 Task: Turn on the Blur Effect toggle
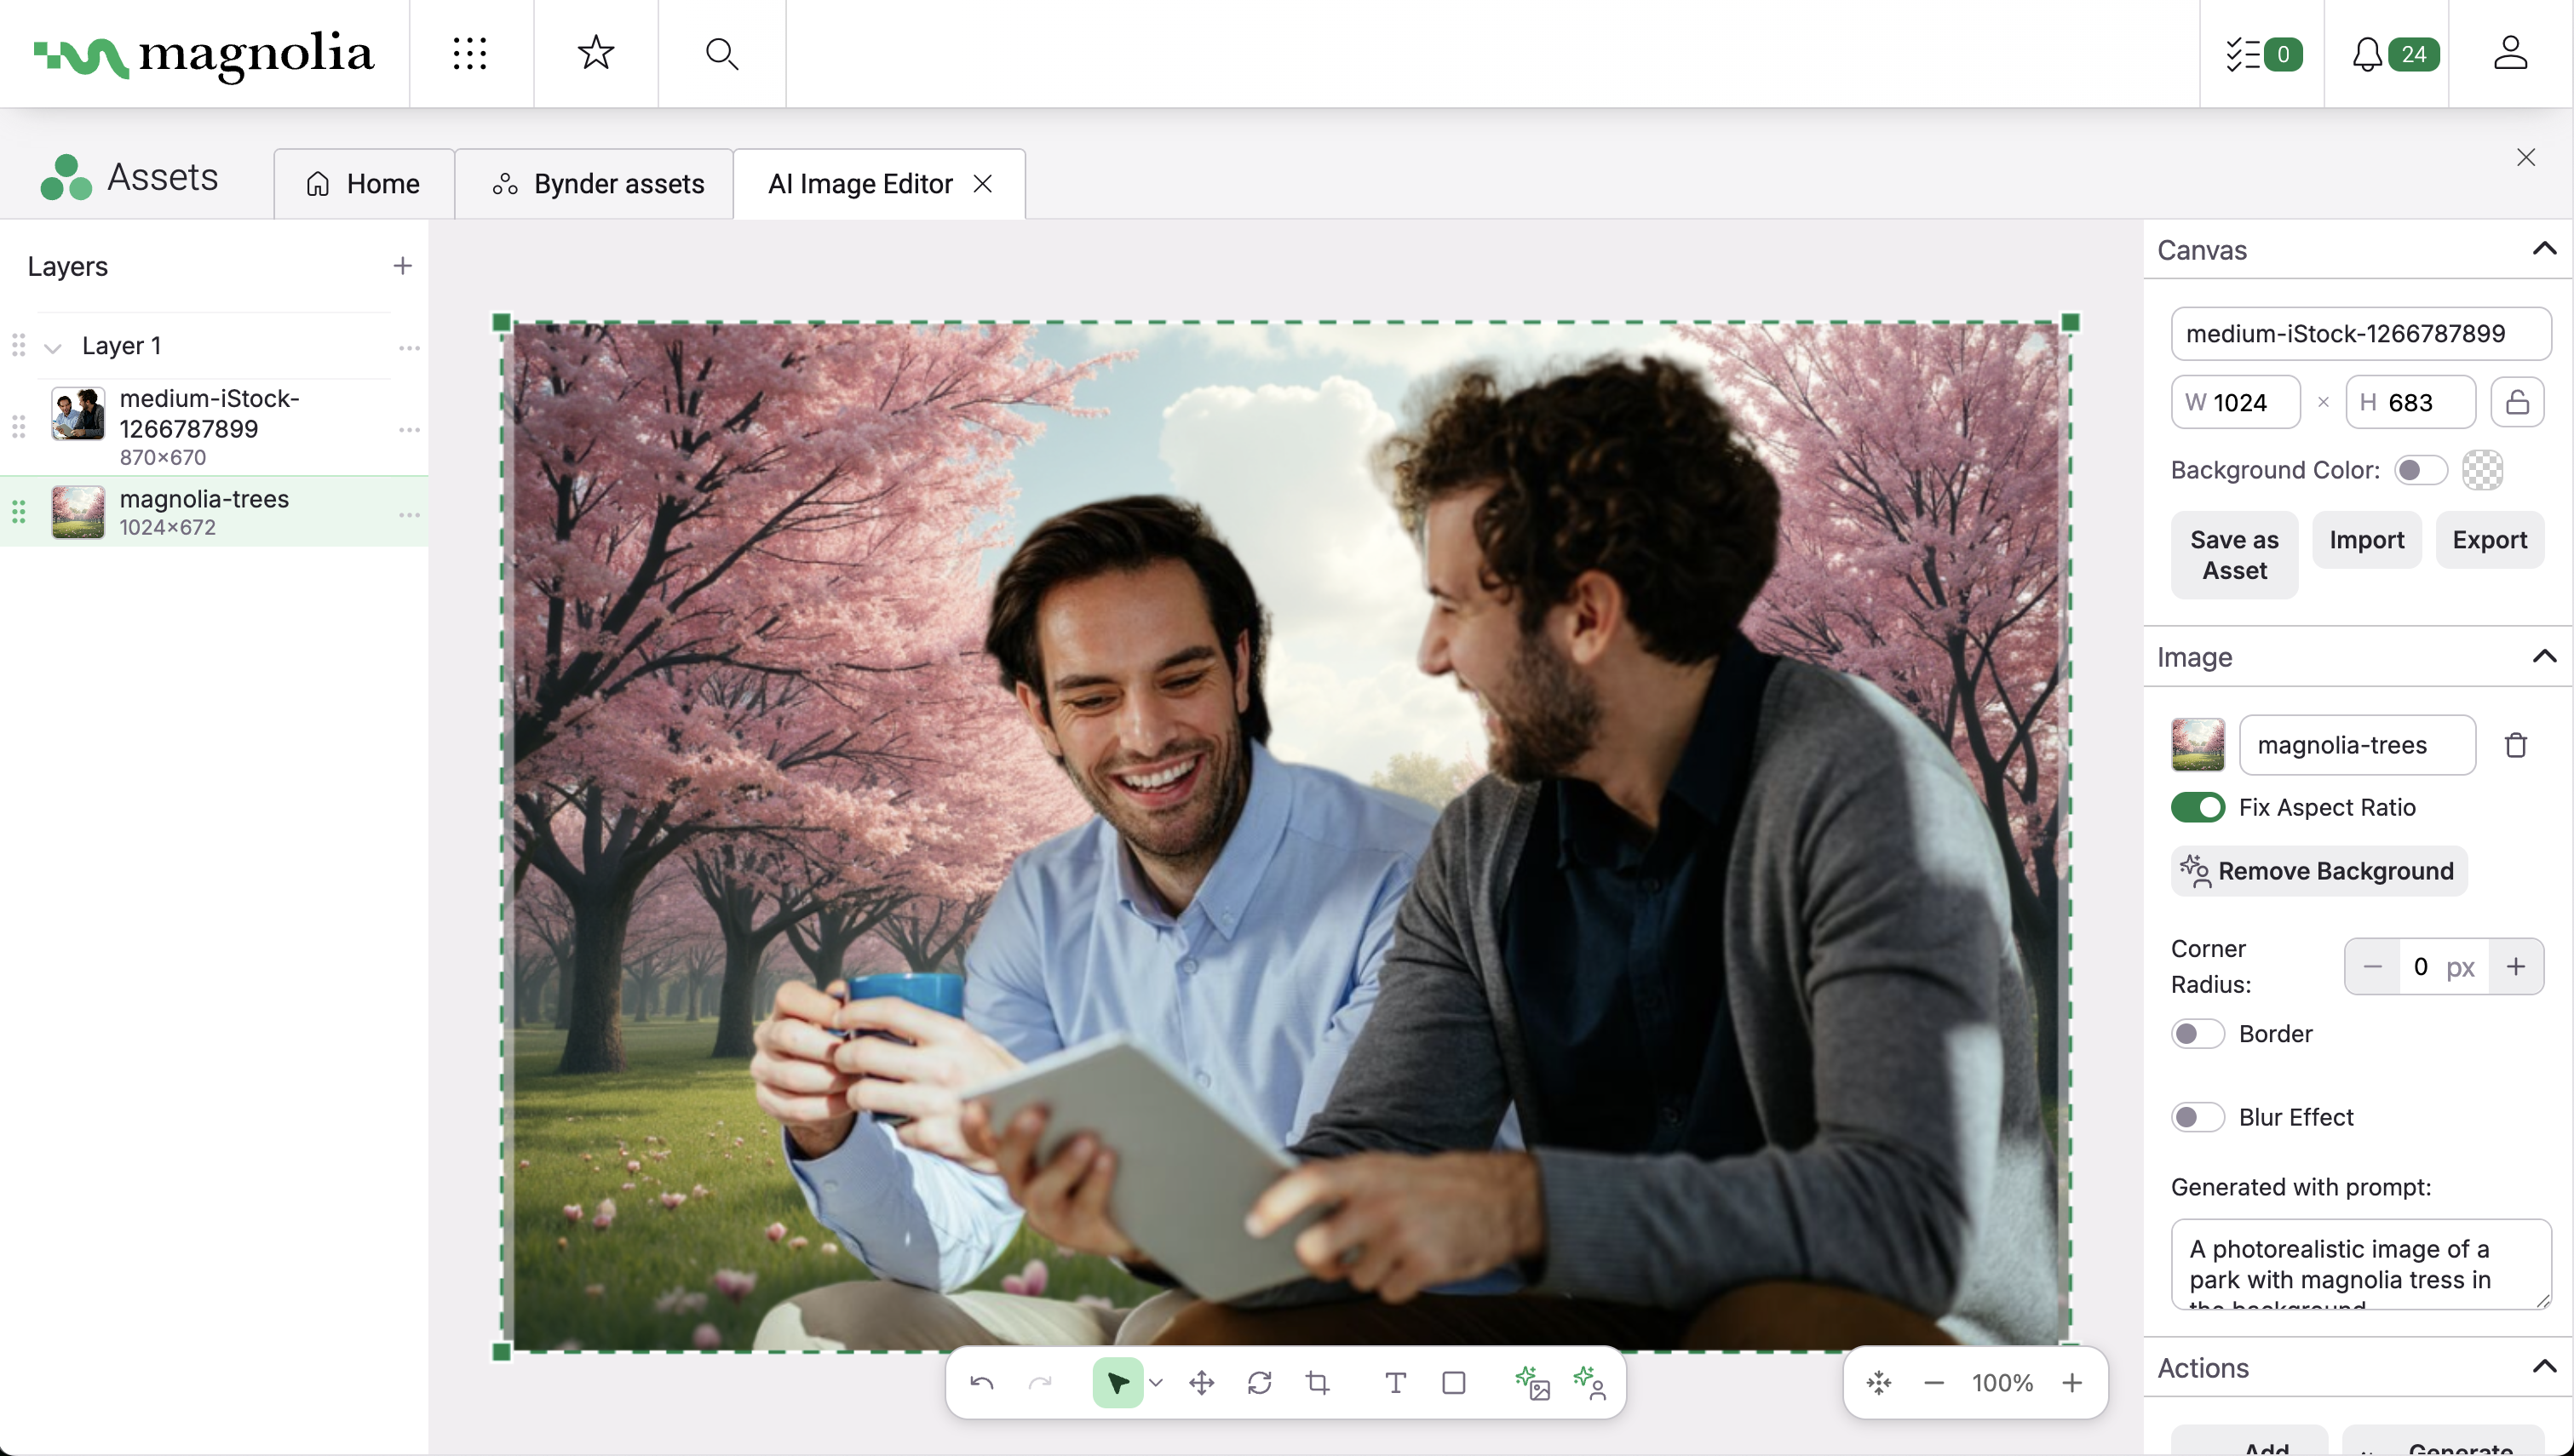(2197, 1117)
